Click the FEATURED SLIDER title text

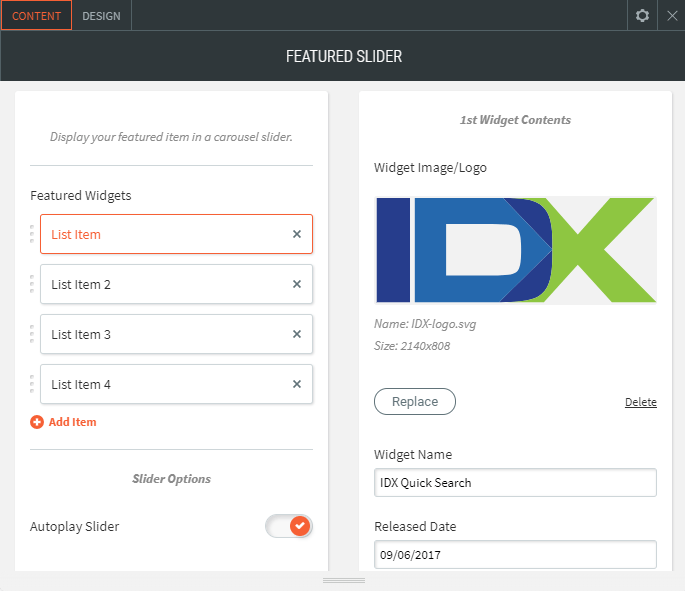pos(344,56)
